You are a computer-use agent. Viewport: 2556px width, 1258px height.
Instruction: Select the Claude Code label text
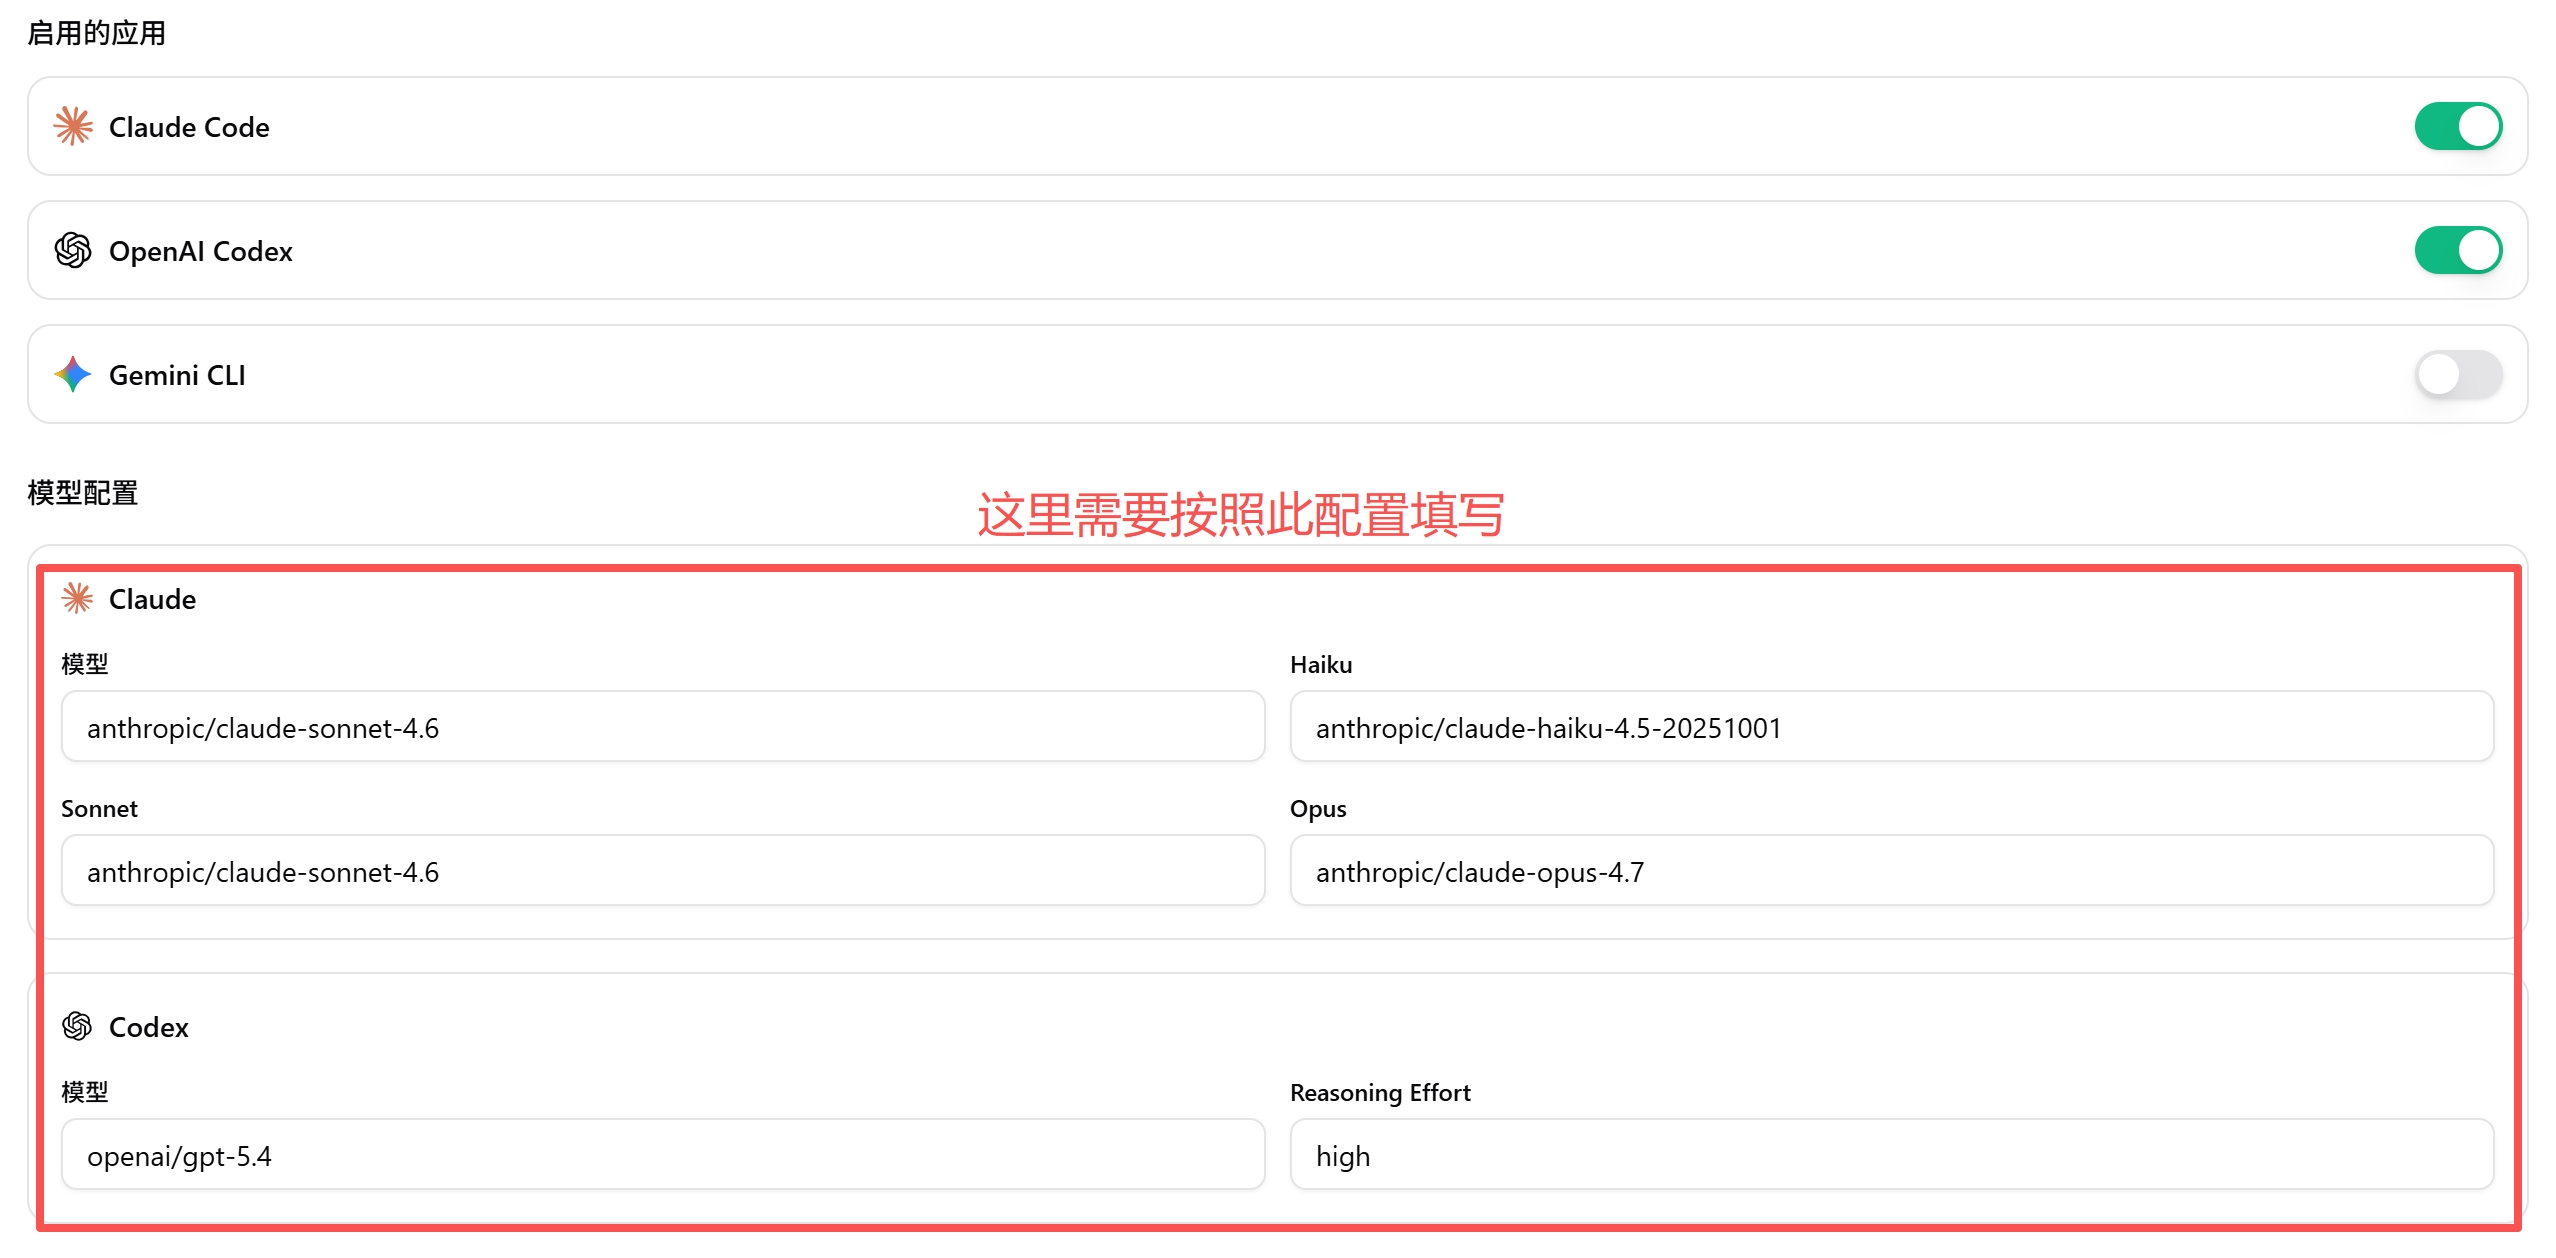click(x=189, y=127)
